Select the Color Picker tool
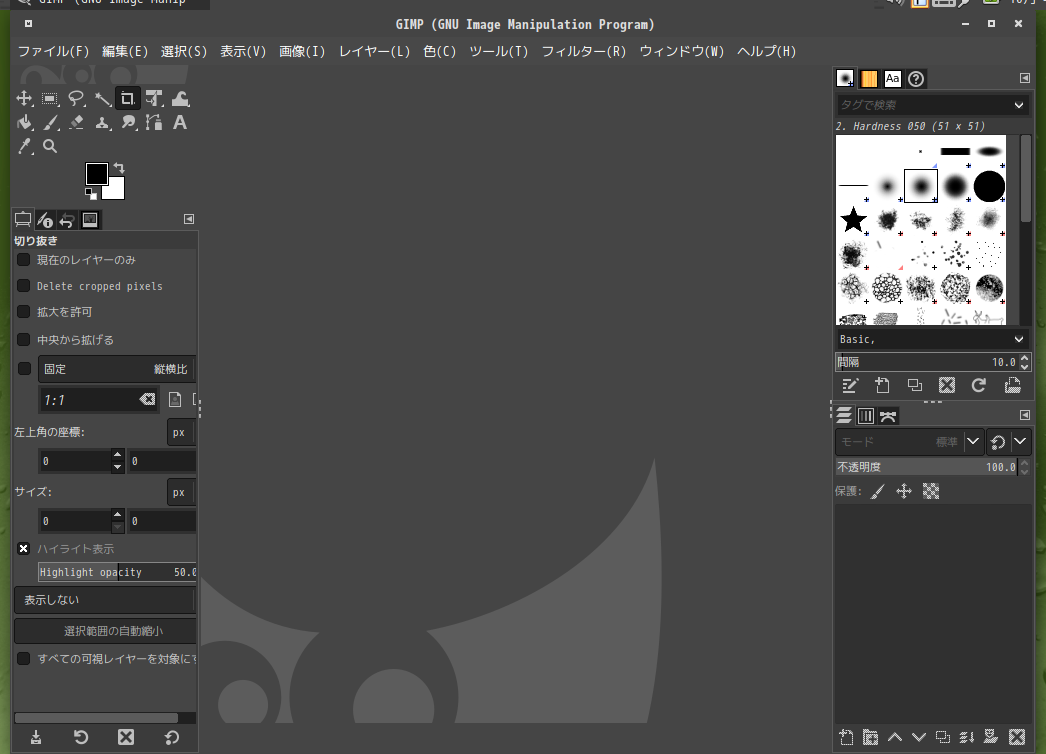The height and width of the screenshot is (754, 1046). (x=25, y=146)
